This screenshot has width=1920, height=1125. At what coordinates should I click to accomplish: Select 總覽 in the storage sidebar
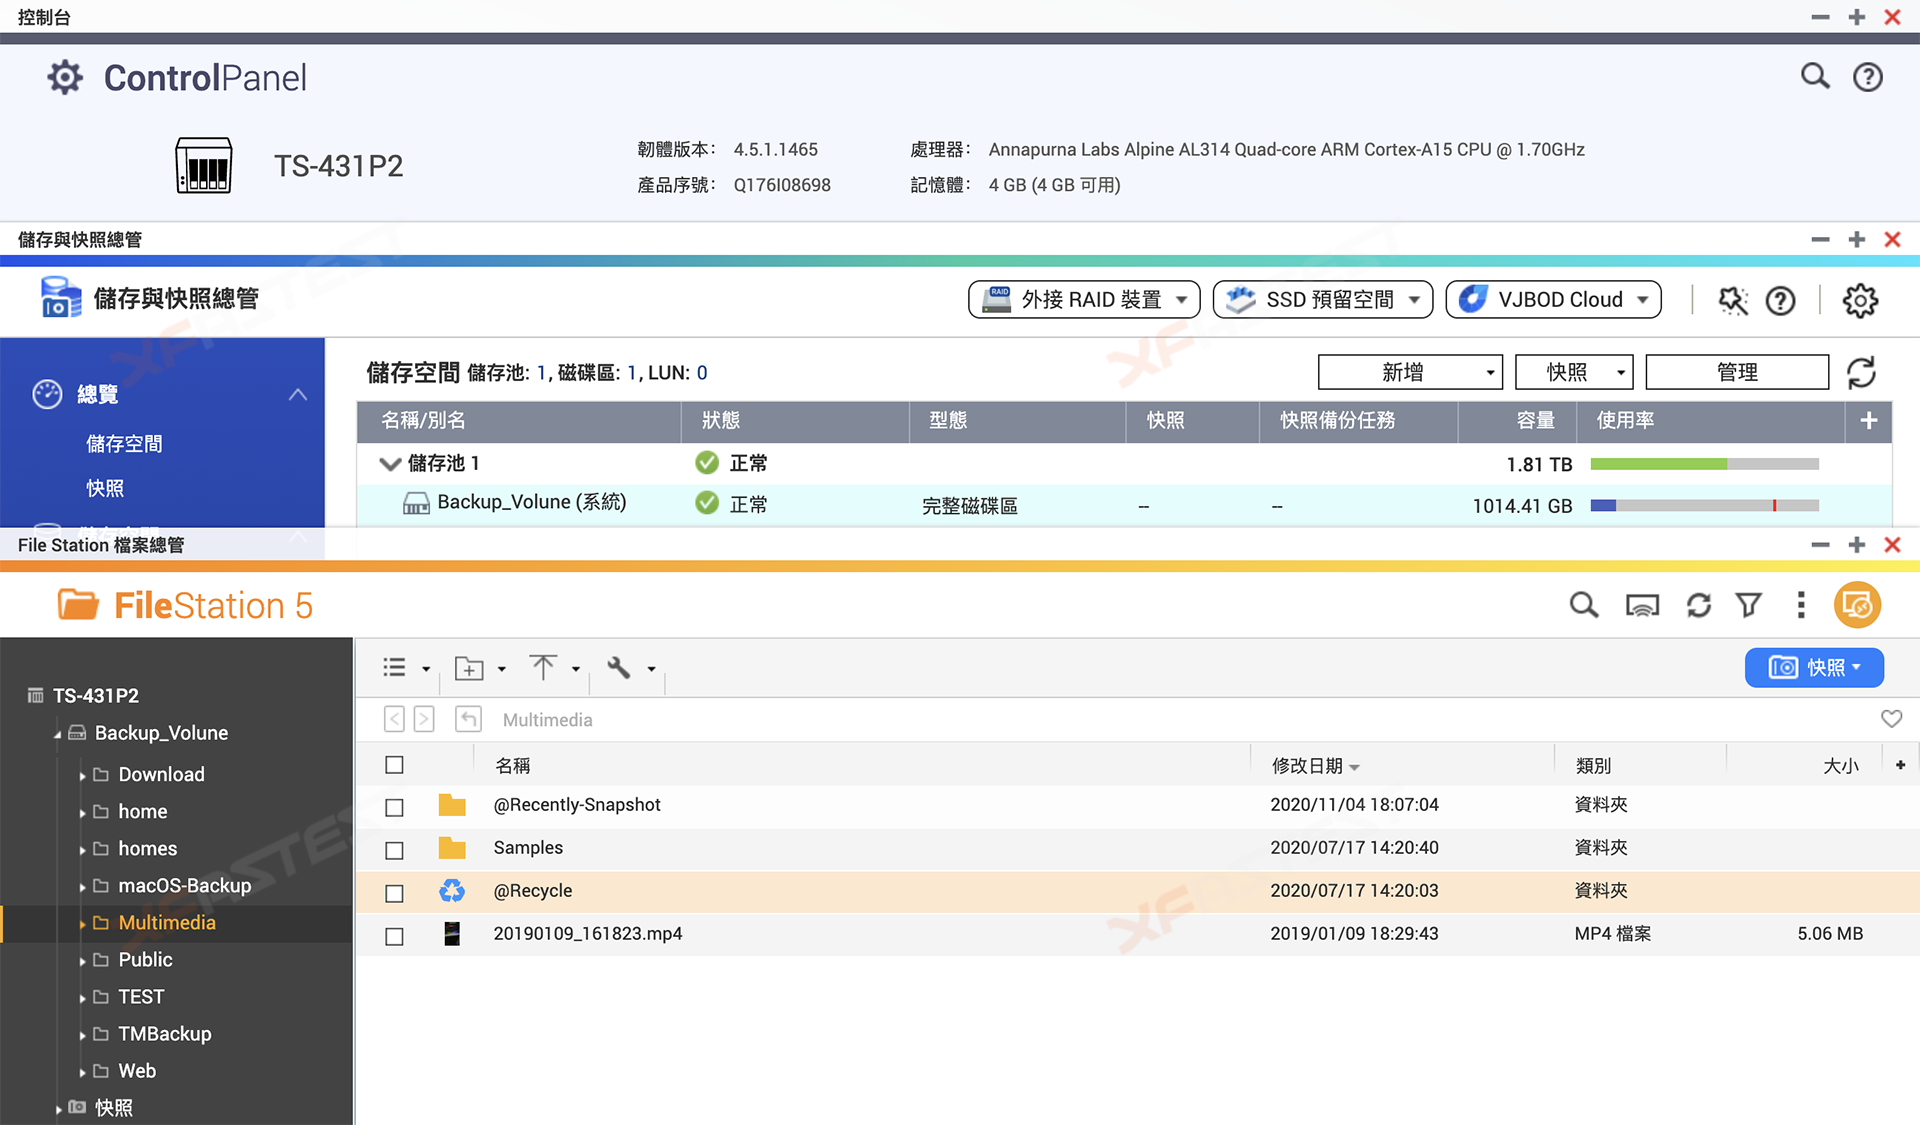(97, 395)
